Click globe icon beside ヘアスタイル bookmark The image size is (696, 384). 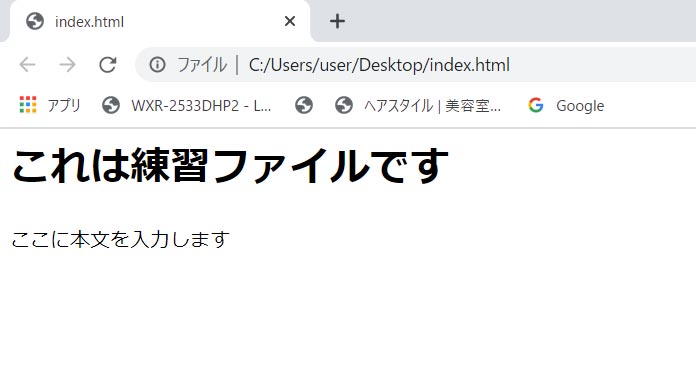344,105
